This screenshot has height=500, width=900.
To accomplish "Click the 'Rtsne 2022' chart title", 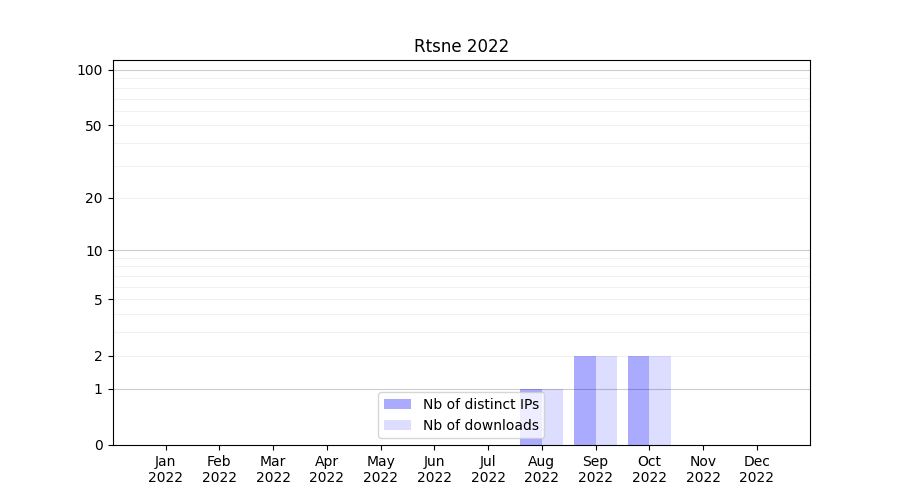I will (461, 46).
